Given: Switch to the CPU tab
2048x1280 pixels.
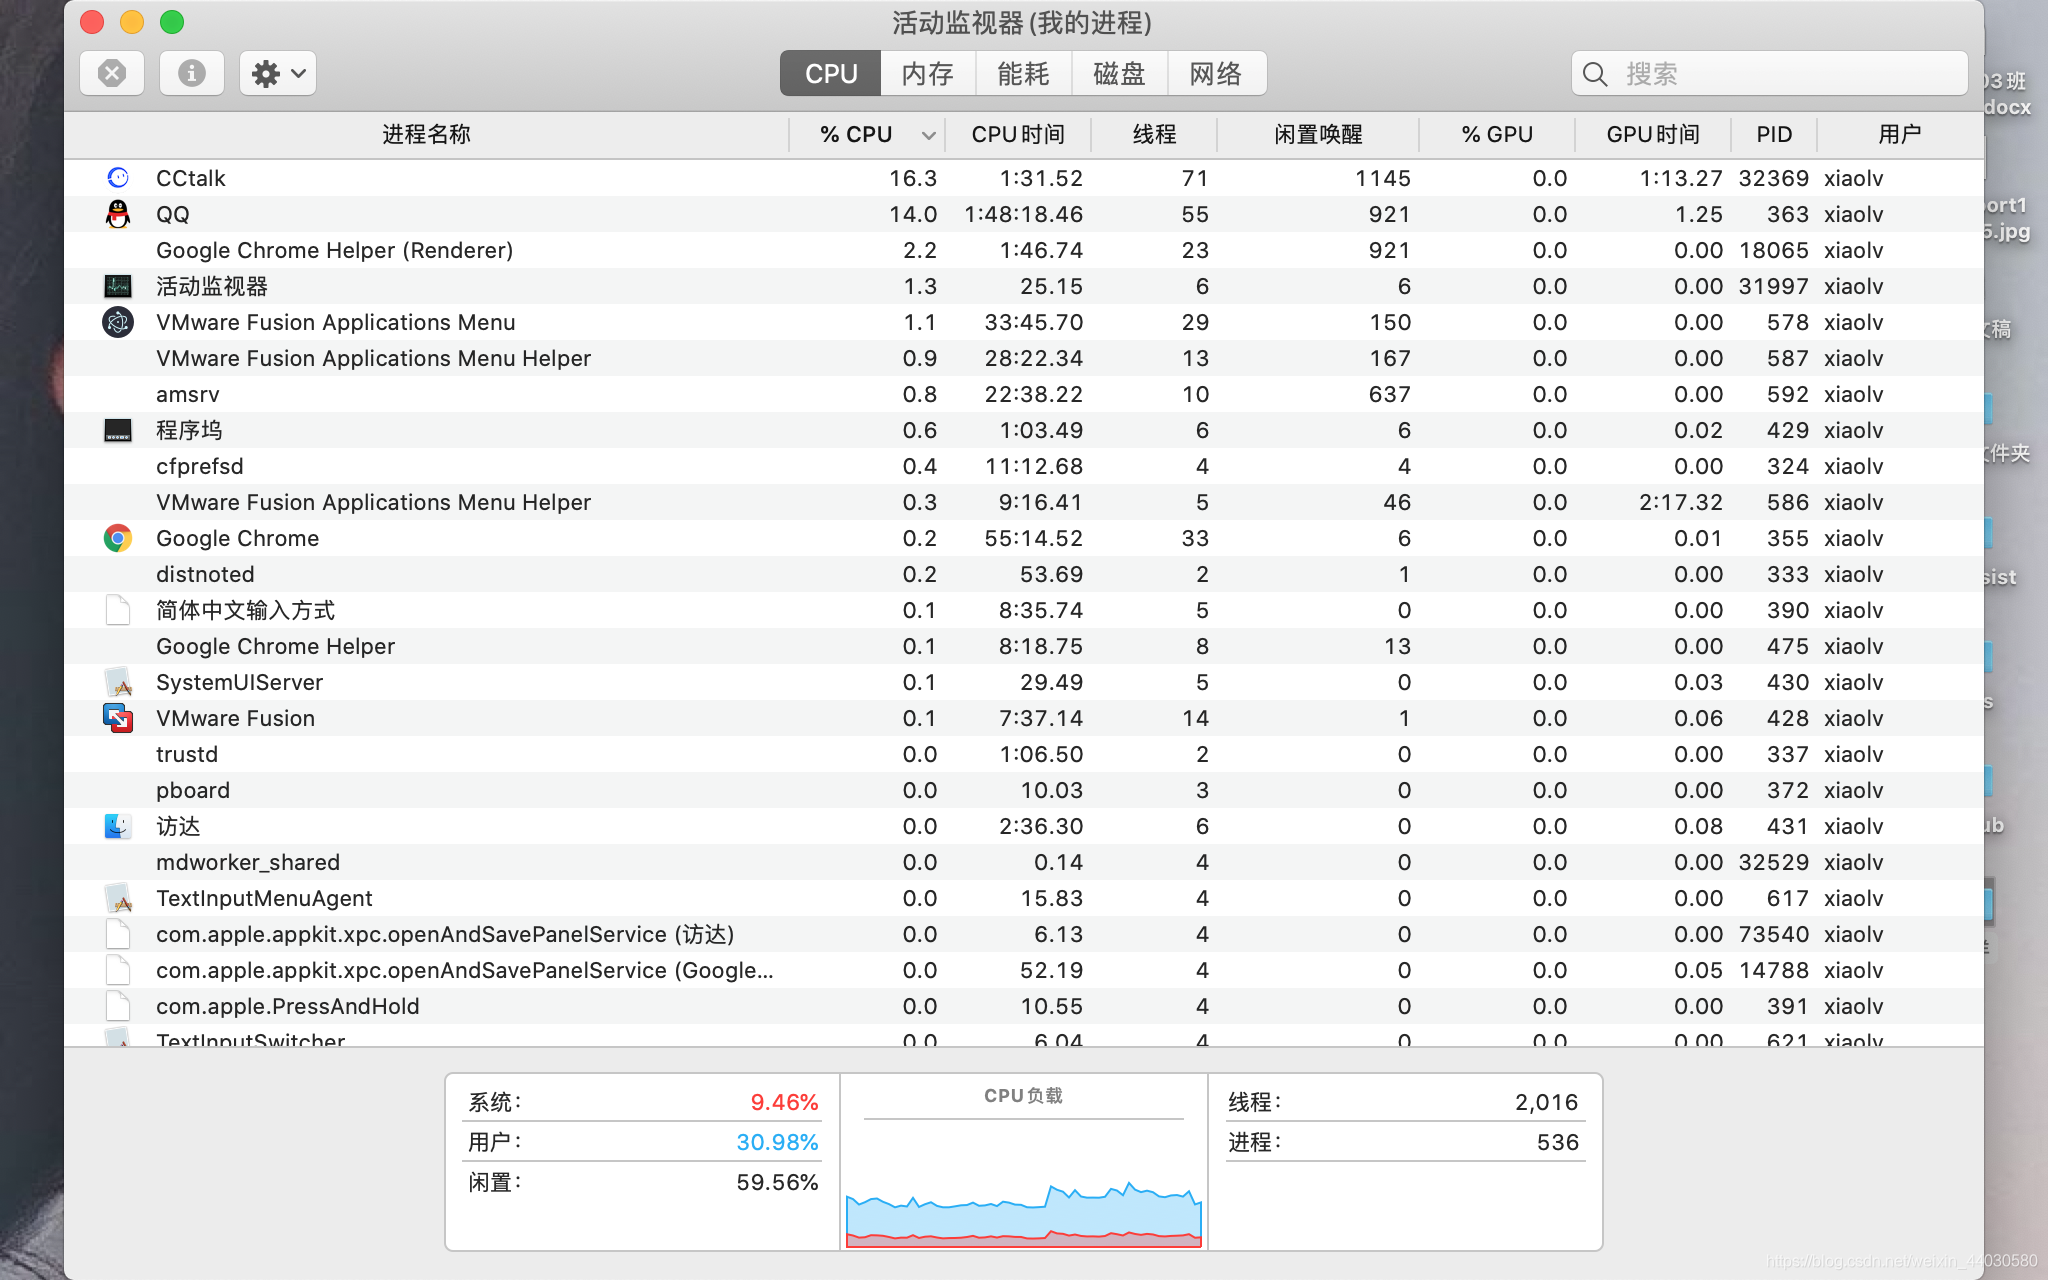Looking at the screenshot, I should coord(830,73).
